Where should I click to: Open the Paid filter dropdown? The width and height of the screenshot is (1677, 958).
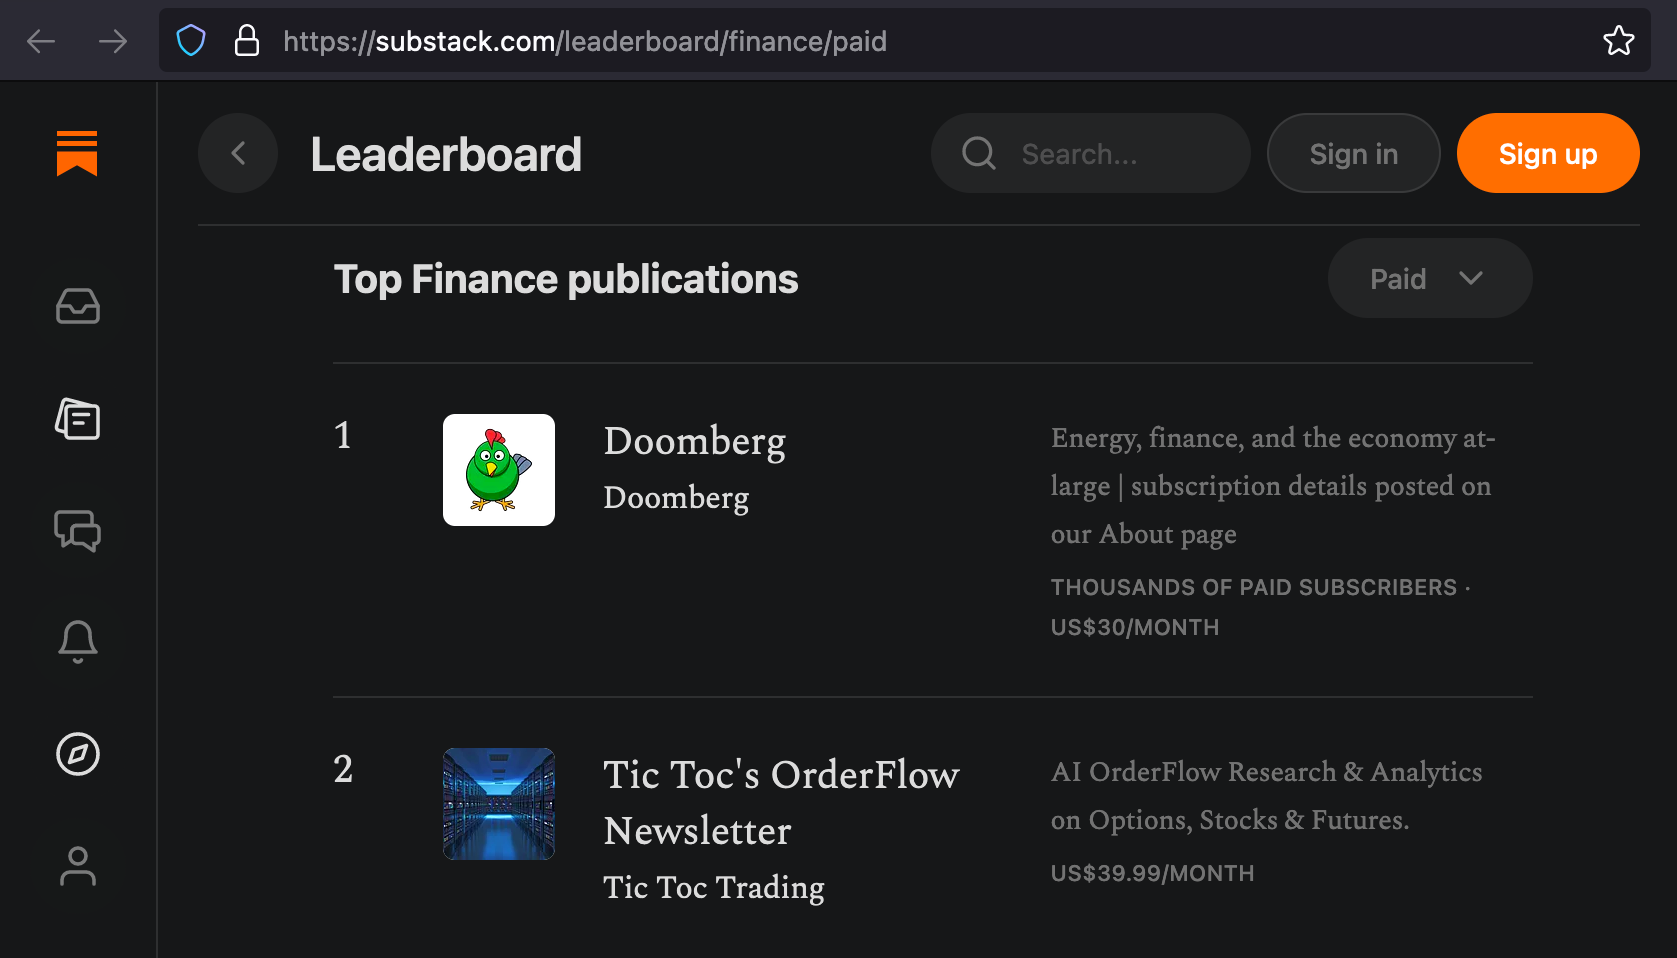[x=1429, y=278]
